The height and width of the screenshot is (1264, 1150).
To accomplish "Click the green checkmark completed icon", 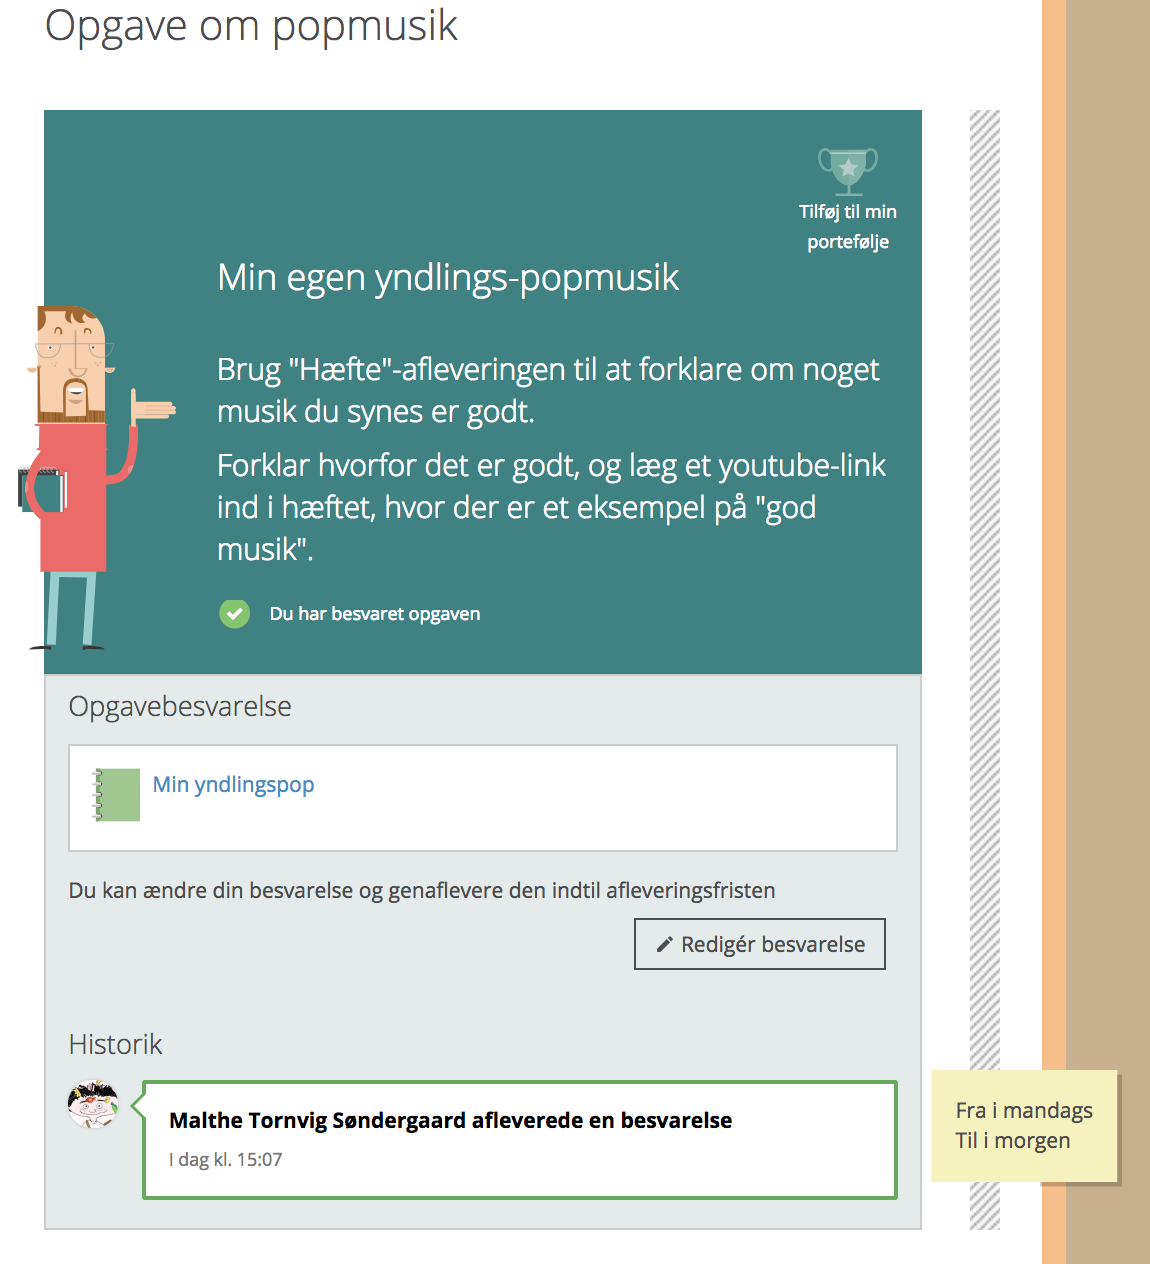I will [235, 614].
